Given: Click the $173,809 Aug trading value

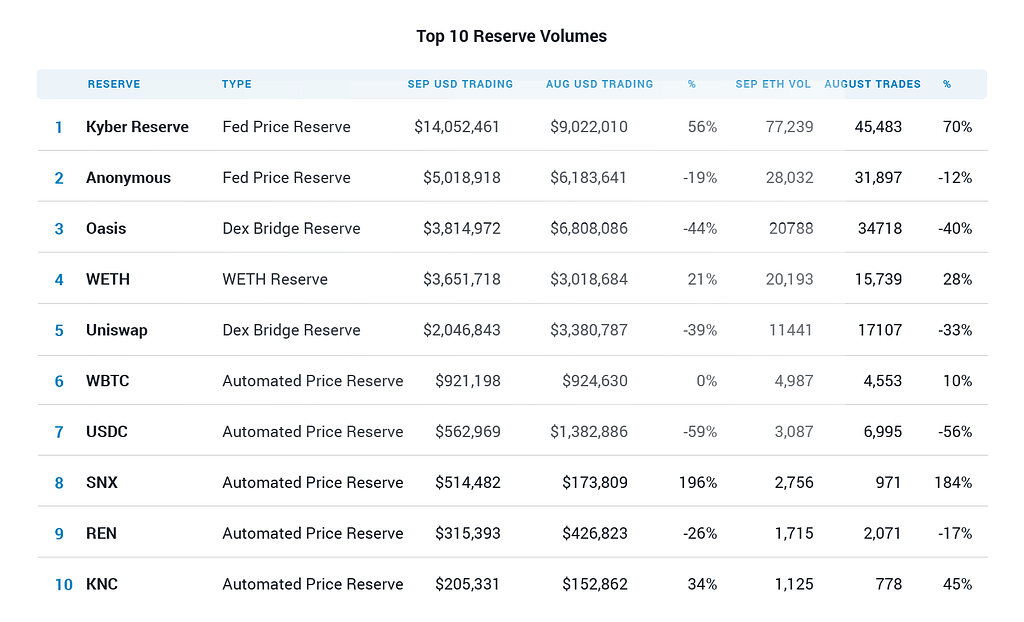Looking at the screenshot, I should (595, 483).
